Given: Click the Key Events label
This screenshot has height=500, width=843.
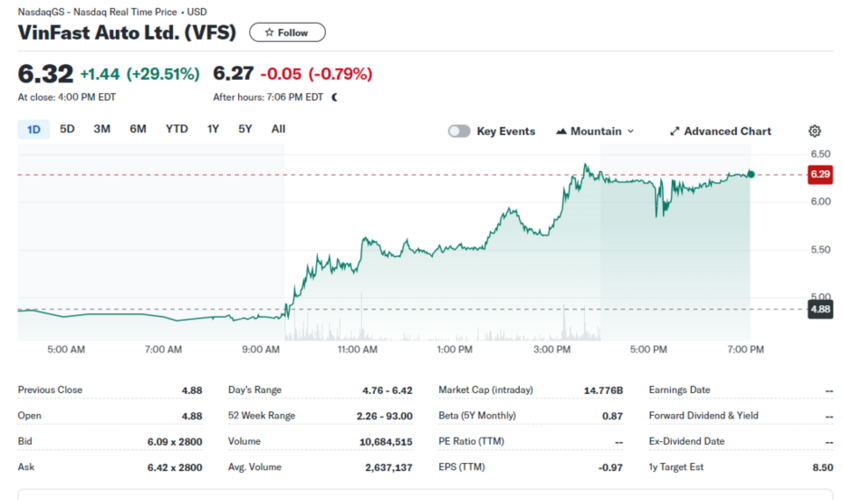Looking at the screenshot, I should pyautogui.click(x=506, y=131).
